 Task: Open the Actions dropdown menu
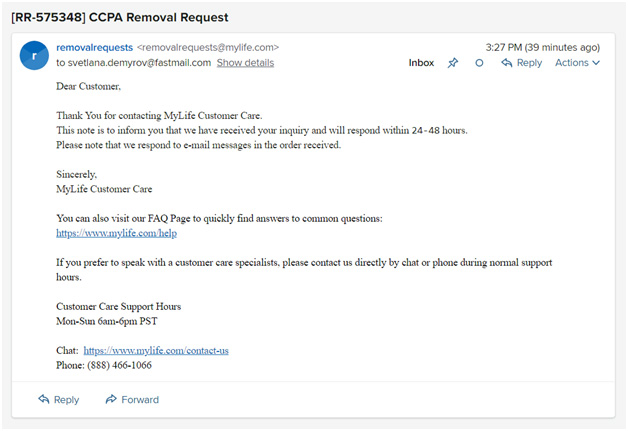[x=572, y=63]
